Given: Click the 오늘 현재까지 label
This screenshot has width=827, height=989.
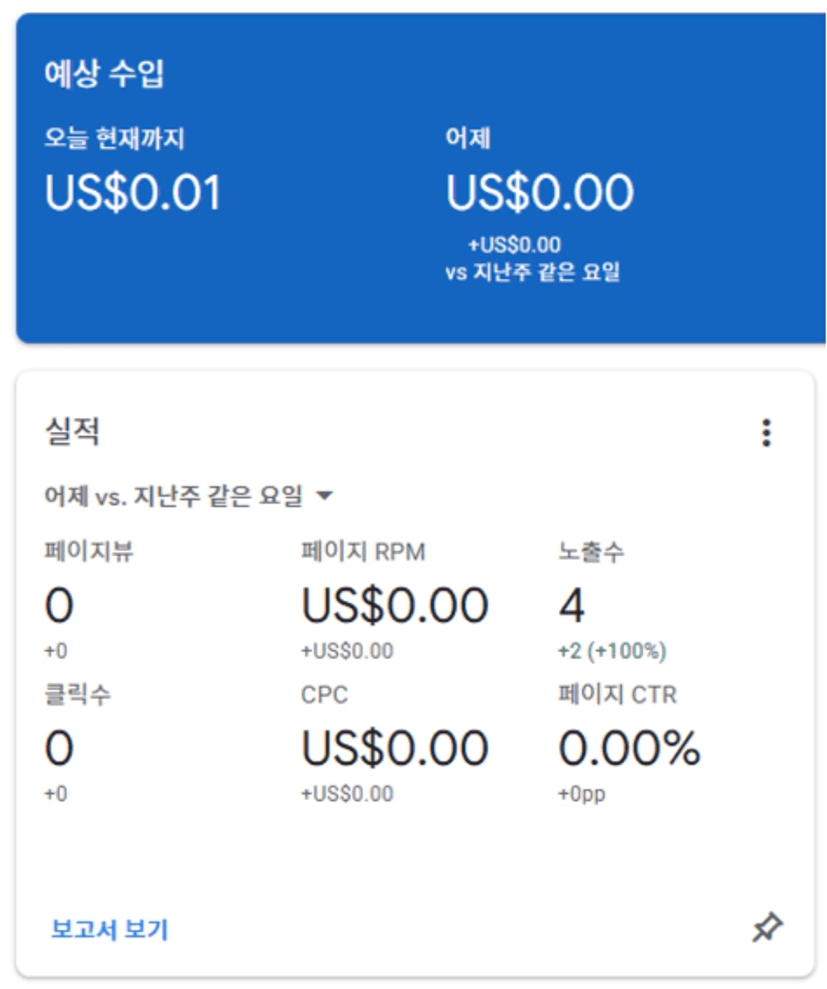Looking at the screenshot, I should 114,139.
